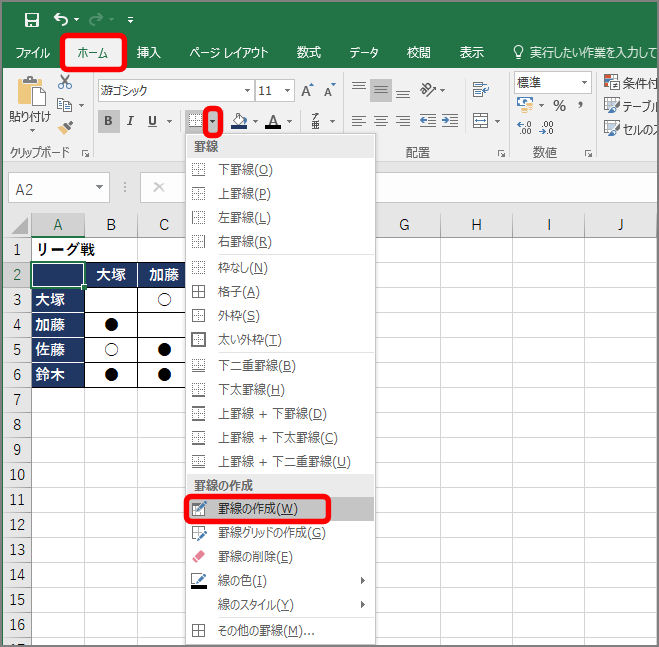The height and width of the screenshot is (647, 659).
Task: Click the wrap text icon
Action: coord(480,90)
